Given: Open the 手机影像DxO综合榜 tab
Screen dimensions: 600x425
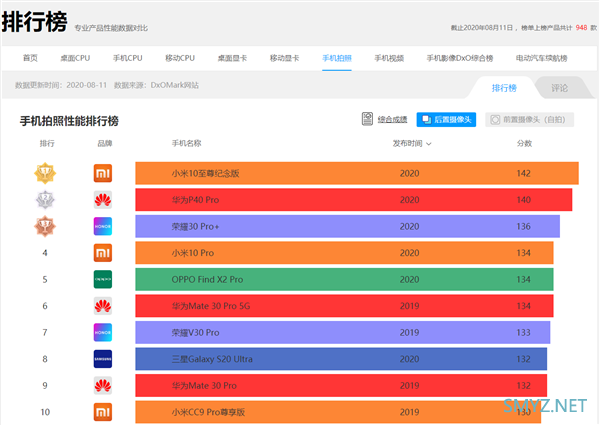Looking at the screenshot, I should [460, 58].
